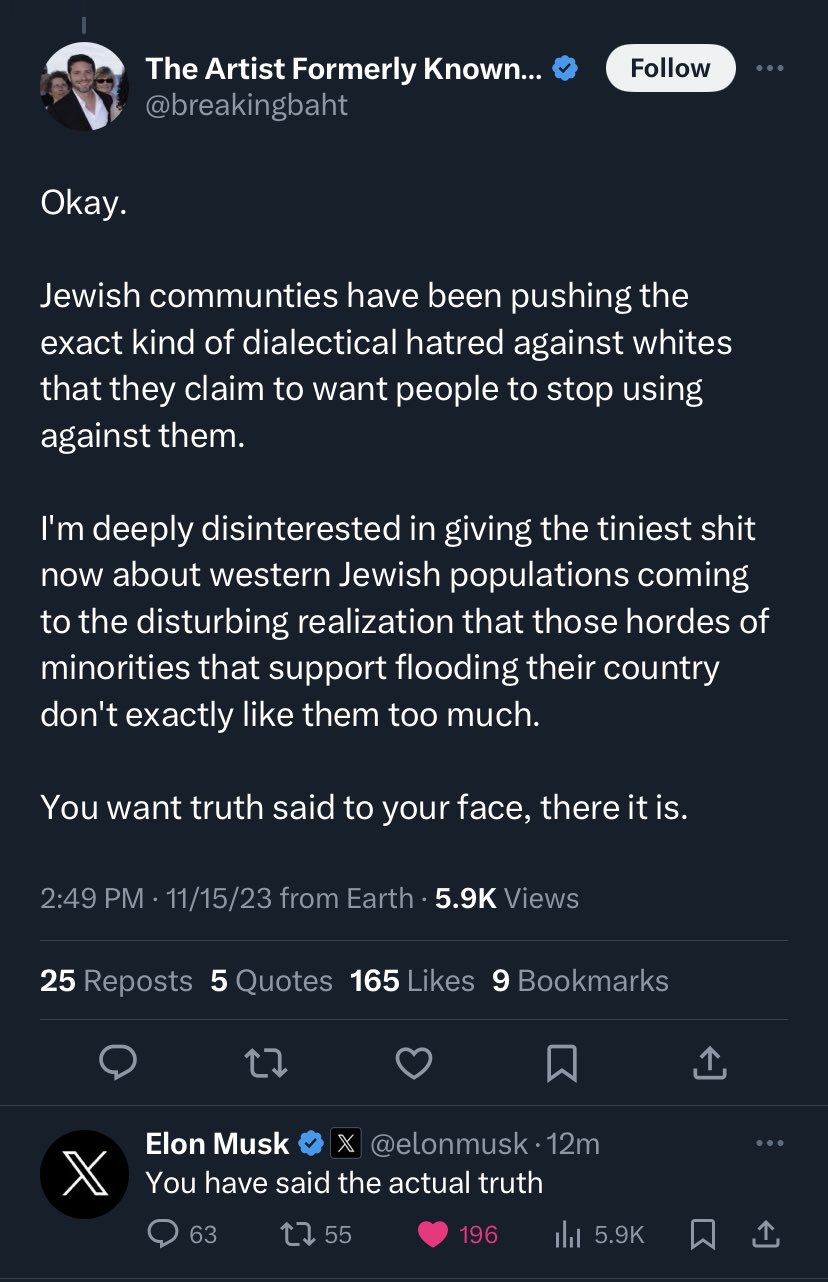Click the repost icon below the tweet
Image resolution: width=828 pixels, height=1282 pixels.
click(266, 1063)
